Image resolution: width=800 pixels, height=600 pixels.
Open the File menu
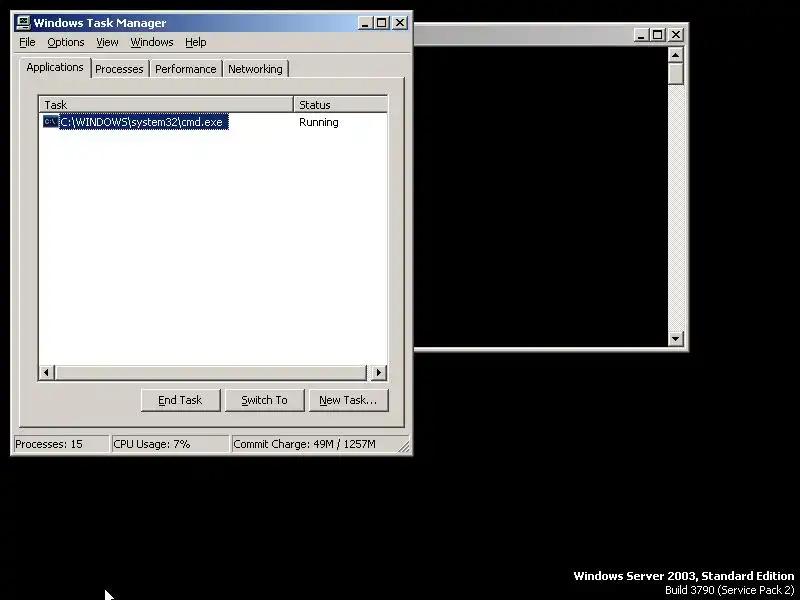click(27, 42)
